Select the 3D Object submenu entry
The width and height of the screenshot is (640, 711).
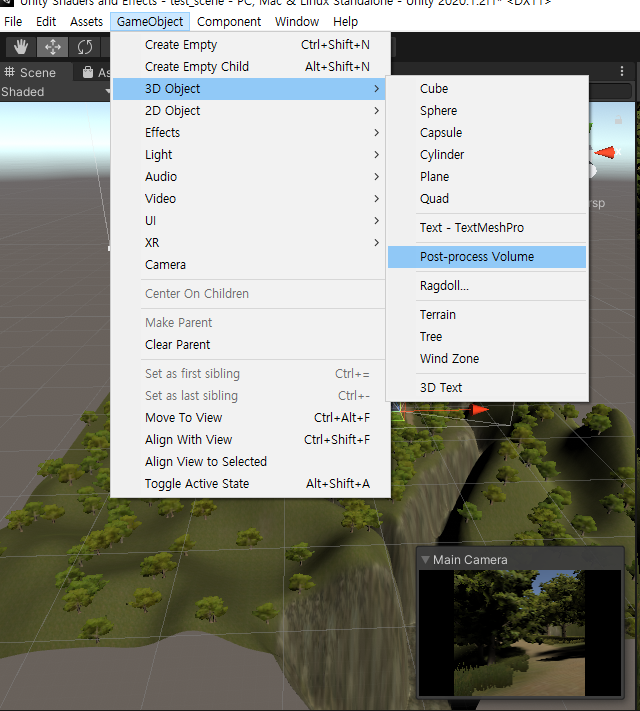pyautogui.click(x=249, y=89)
